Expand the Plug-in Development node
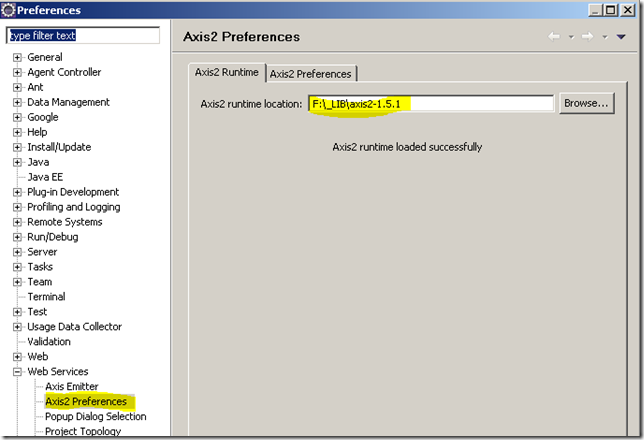 point(17,192)
